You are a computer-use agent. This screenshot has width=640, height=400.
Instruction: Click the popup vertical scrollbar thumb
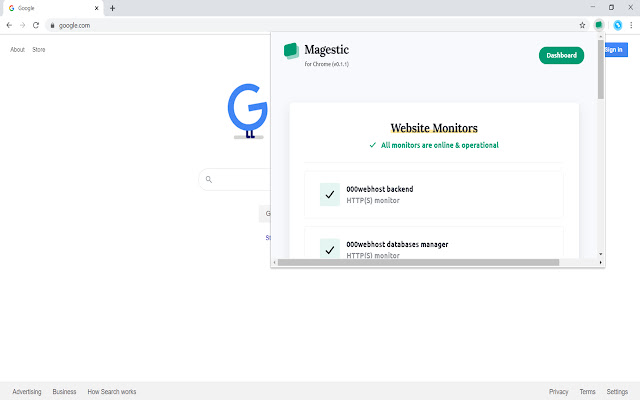(x=600, y=69)
